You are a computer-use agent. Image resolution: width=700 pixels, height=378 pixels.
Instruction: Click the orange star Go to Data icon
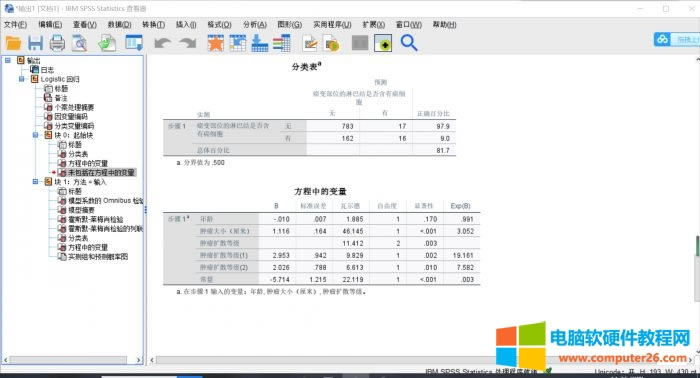point(216,43)
